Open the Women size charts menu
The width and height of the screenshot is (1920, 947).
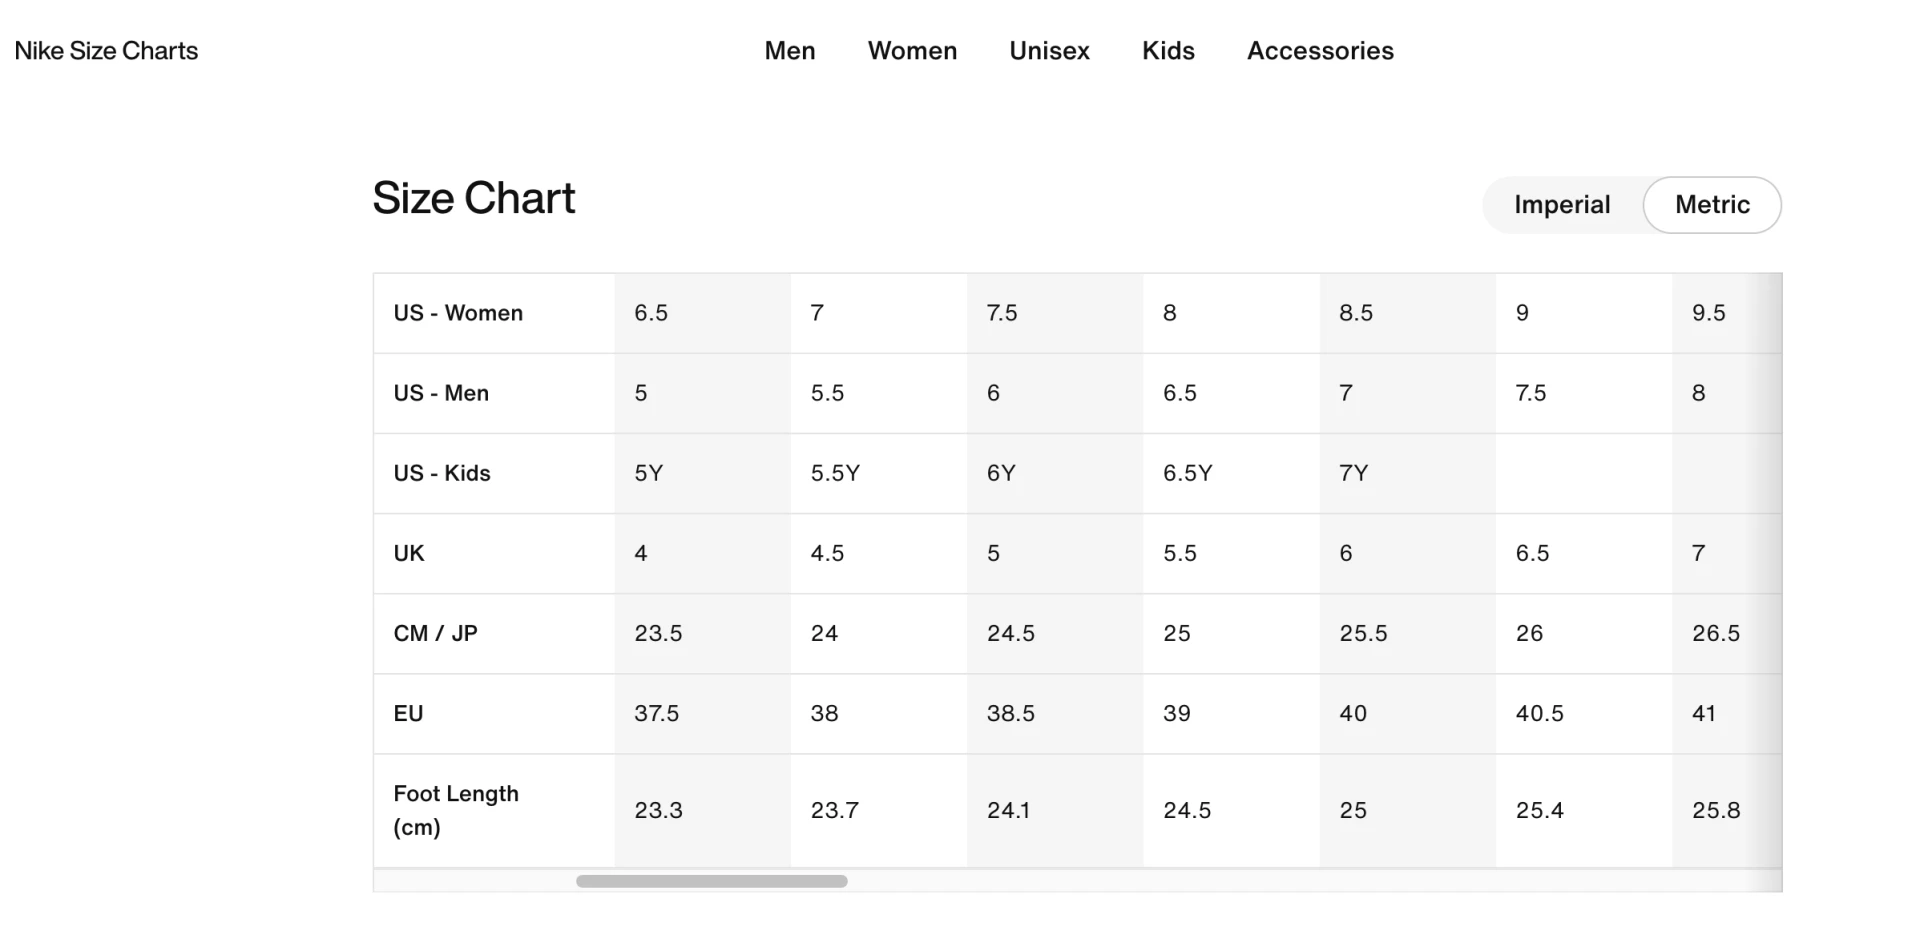coord(912,51)
